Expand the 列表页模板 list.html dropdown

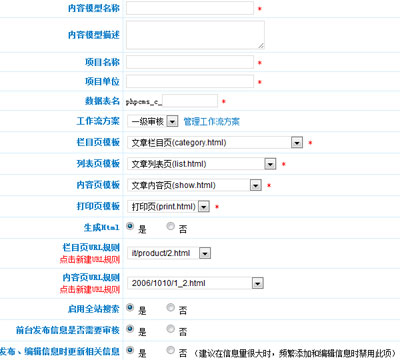pyautogui.click(x=202, y=164)
